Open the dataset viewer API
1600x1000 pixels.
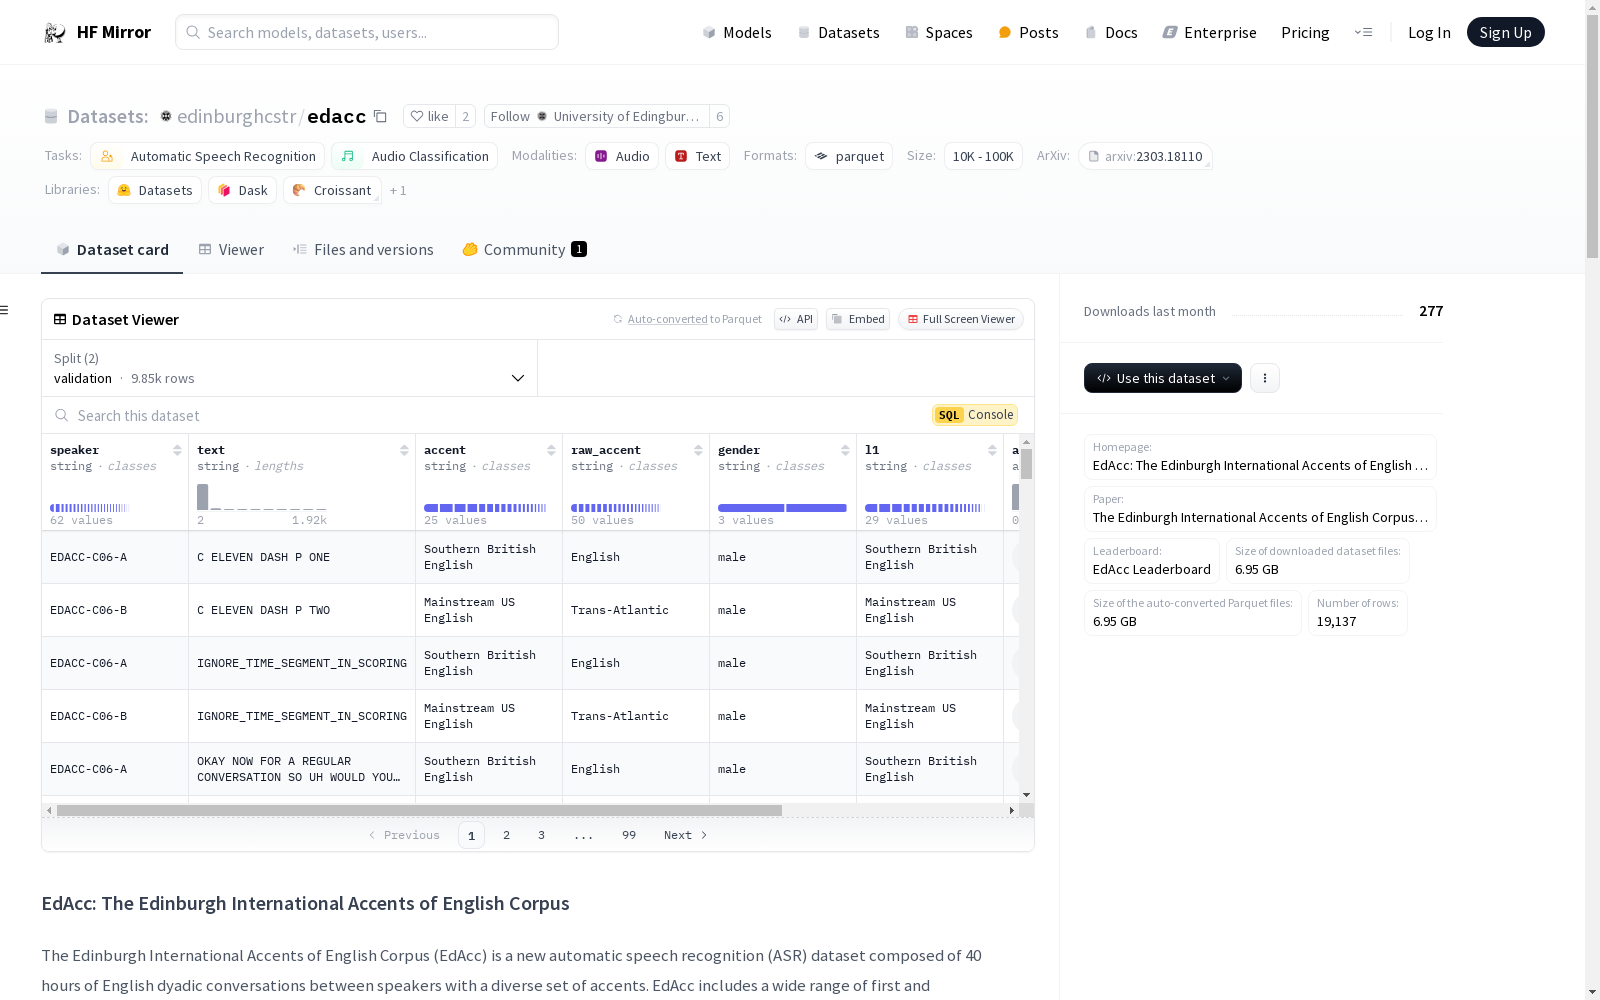click(796, 319)
